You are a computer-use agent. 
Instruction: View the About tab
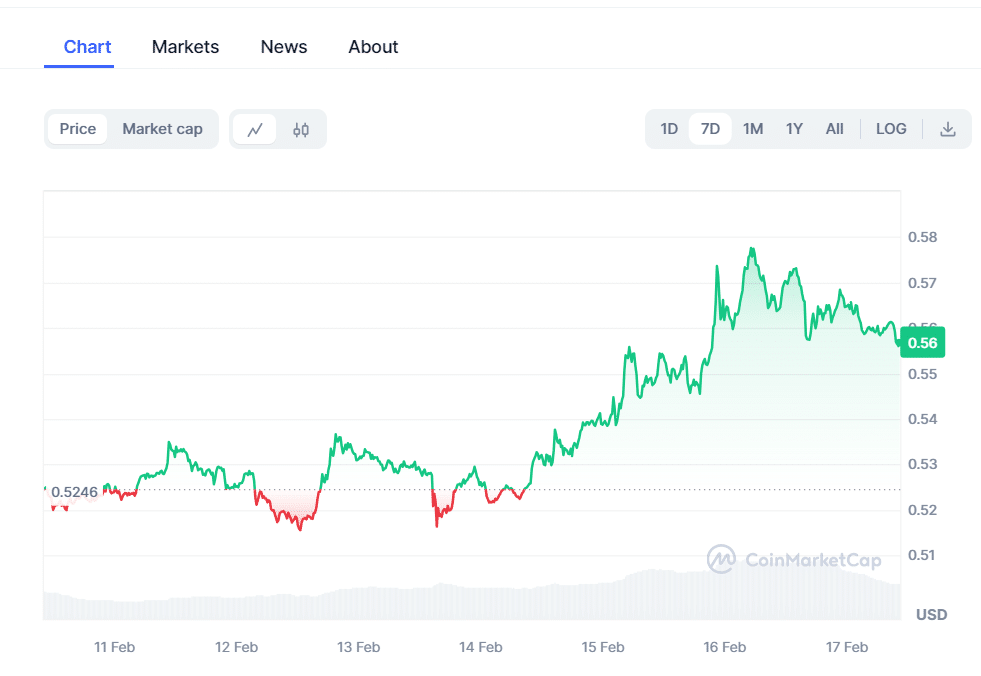[372, 46]
